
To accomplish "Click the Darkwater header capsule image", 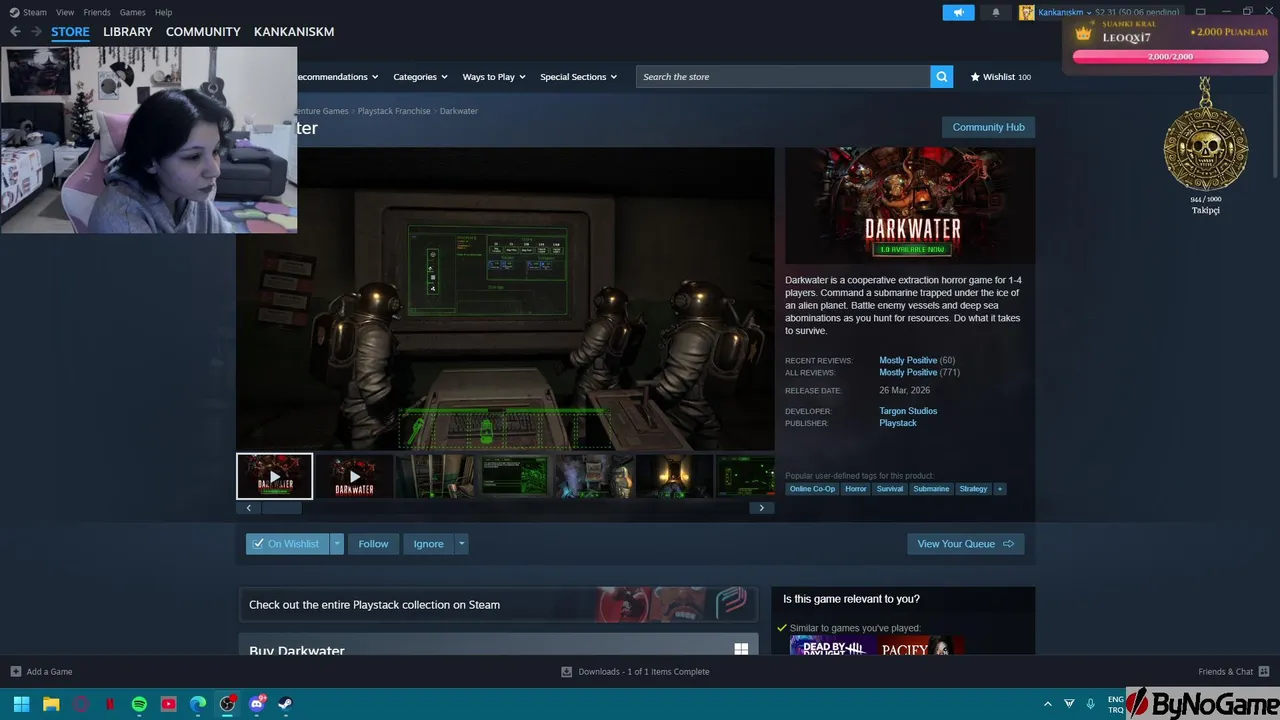I will point(910,206).
